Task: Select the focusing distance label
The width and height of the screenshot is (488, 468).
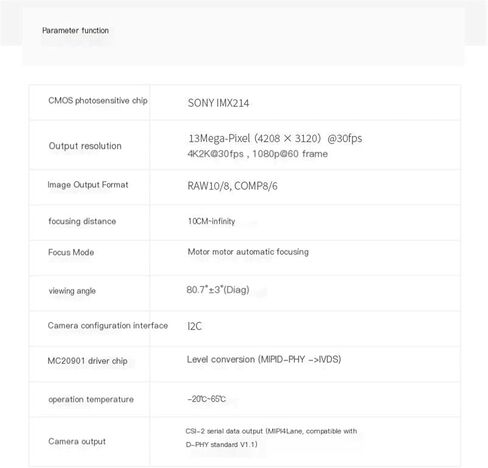Action: point(82,221)
